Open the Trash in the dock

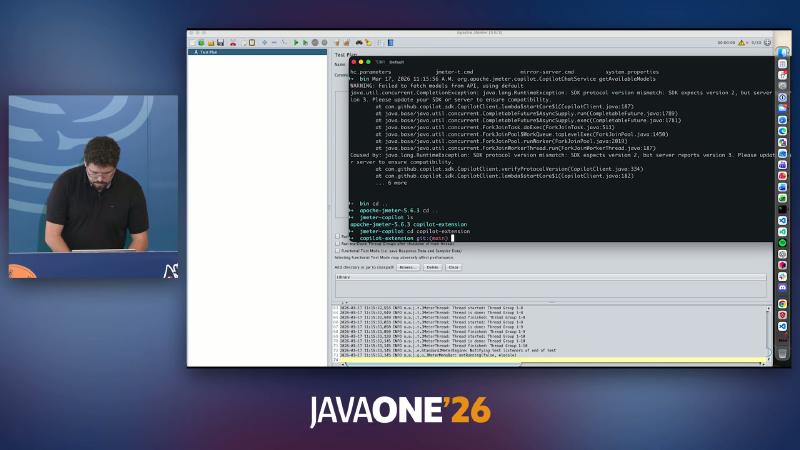coord(782,354)
